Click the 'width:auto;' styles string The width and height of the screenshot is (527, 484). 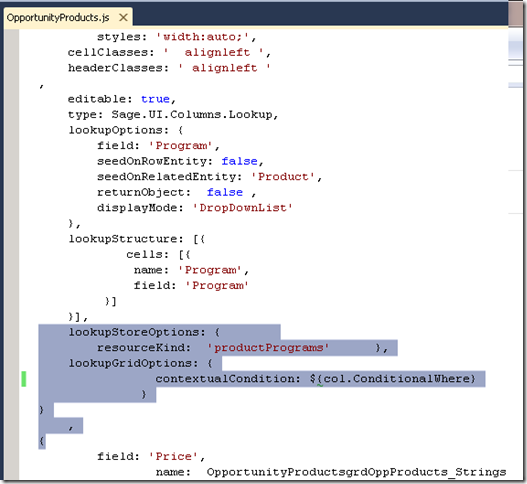(202, 37)
